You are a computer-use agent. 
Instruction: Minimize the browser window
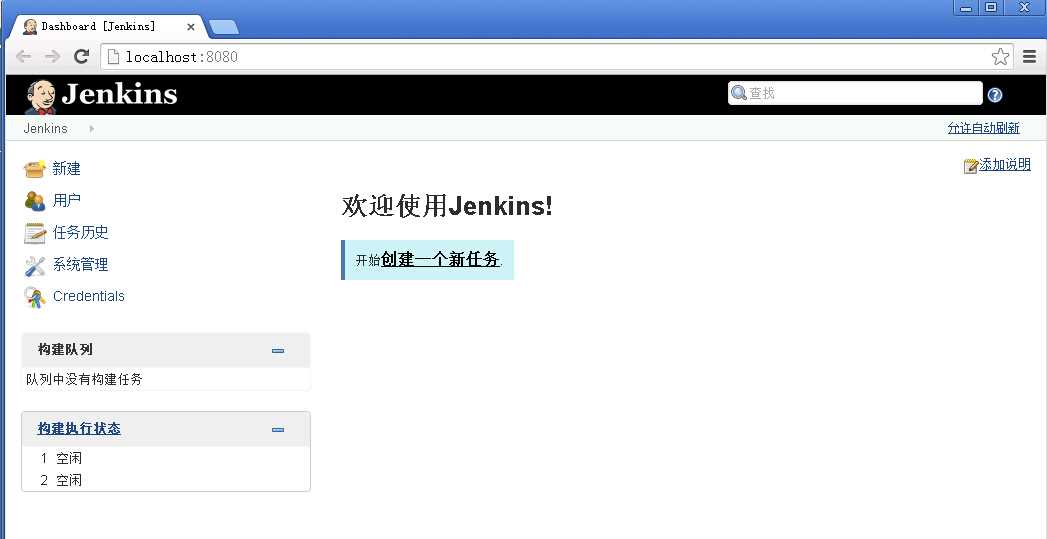click(966, 7)
